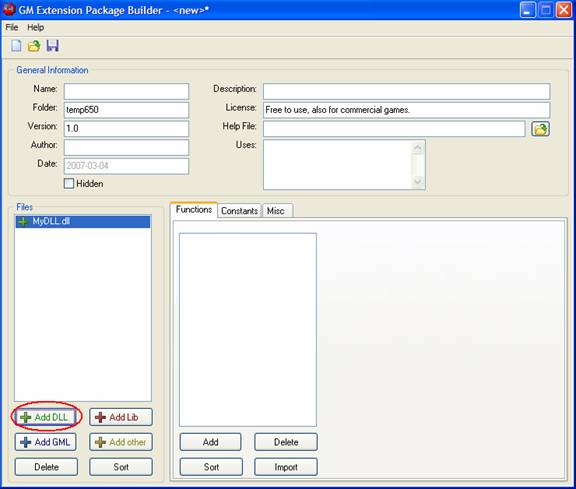Switch to the Misc tab
This screenshot has width=576, height=489.
277,211
